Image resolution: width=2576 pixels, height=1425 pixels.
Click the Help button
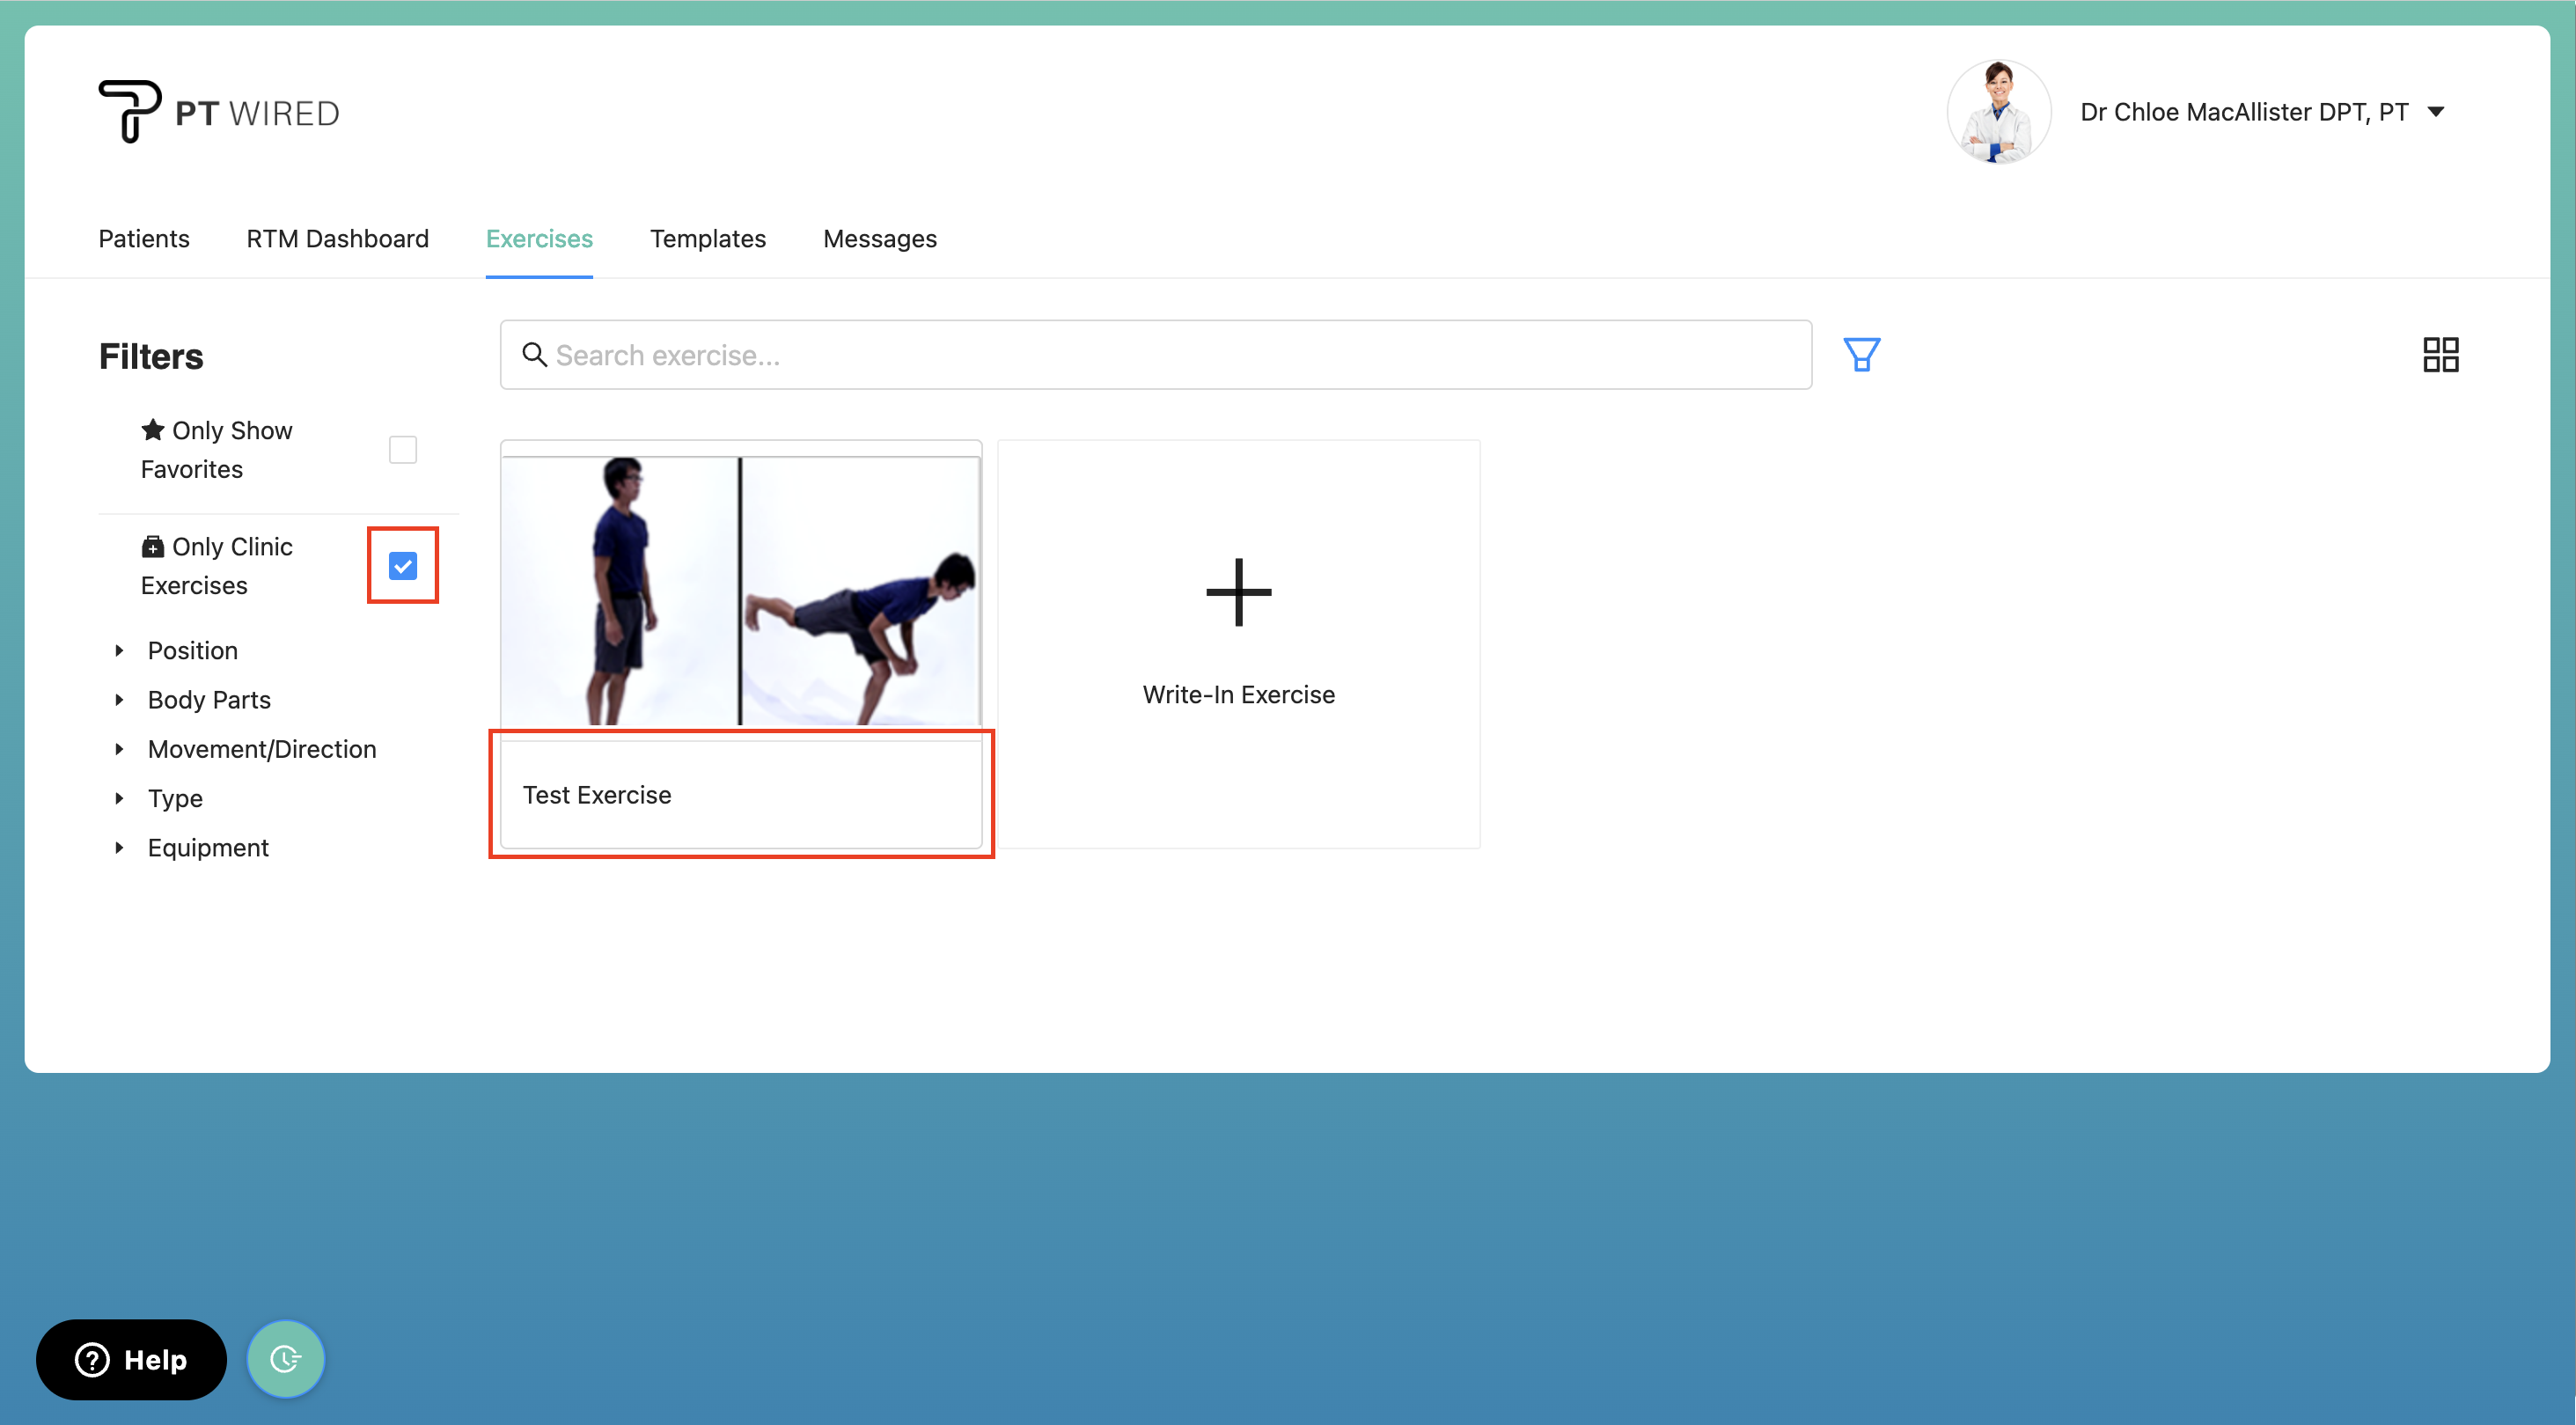(131, 1359)
